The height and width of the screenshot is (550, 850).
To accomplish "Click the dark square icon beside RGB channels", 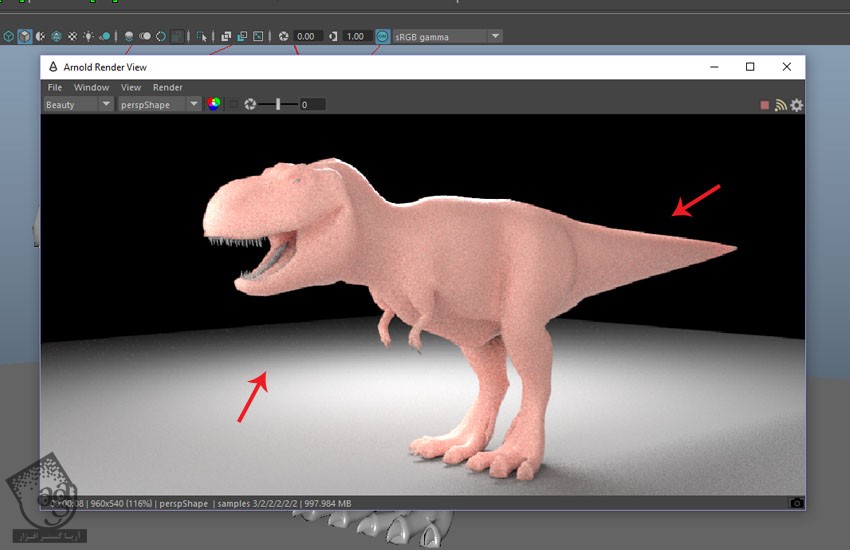I will 233,104.
